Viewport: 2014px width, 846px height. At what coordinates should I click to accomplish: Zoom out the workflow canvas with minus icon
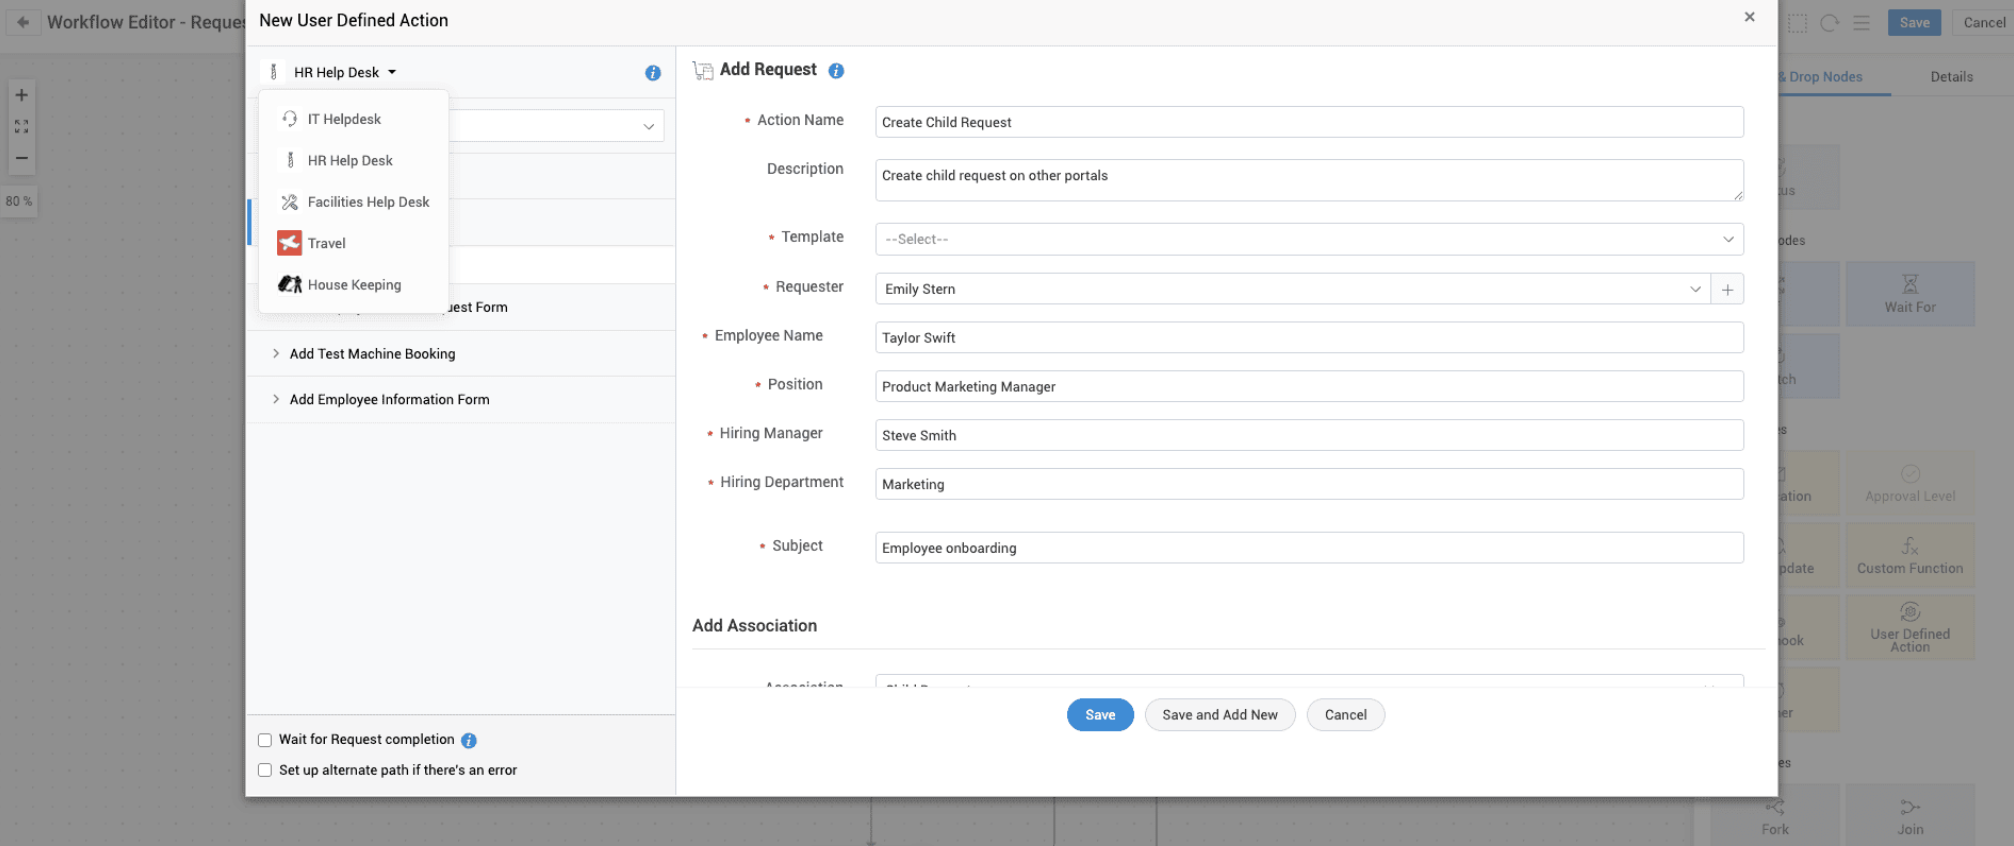[21, 158]
